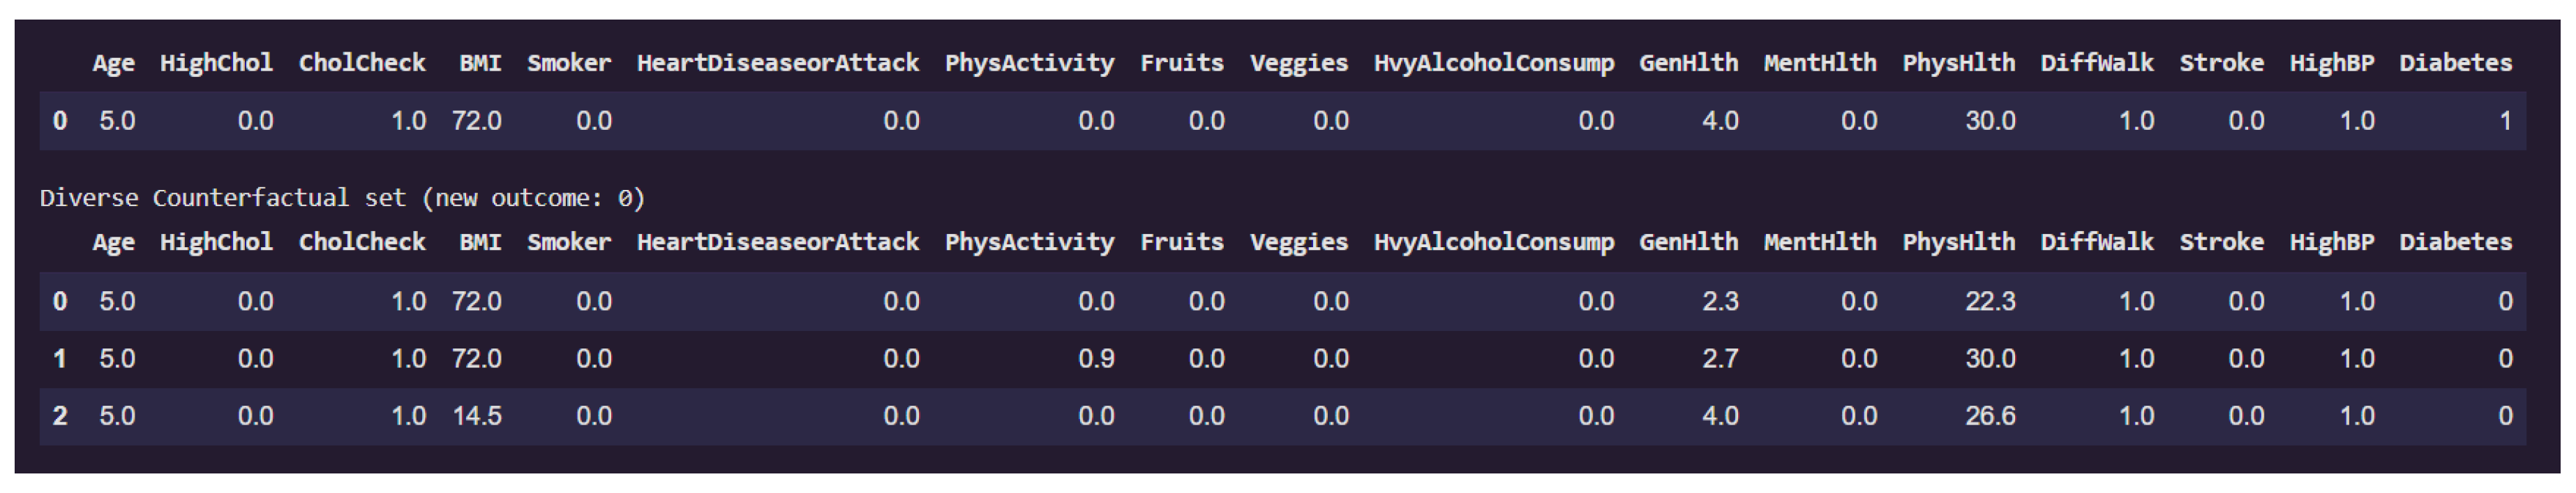The height and width of the screenshot is (493, 2576).
Task: Select row index 2 of the counterfactual table
Action: [x=60, y=416]
